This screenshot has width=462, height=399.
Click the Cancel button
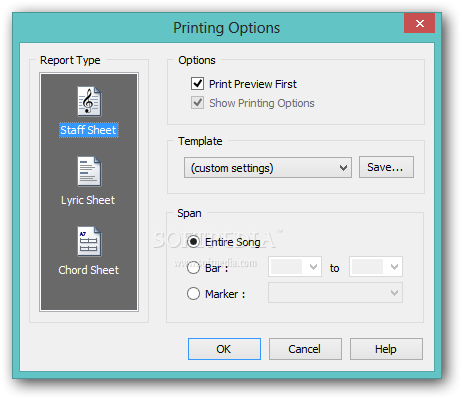pyautogui.click(x=305, y=349)
